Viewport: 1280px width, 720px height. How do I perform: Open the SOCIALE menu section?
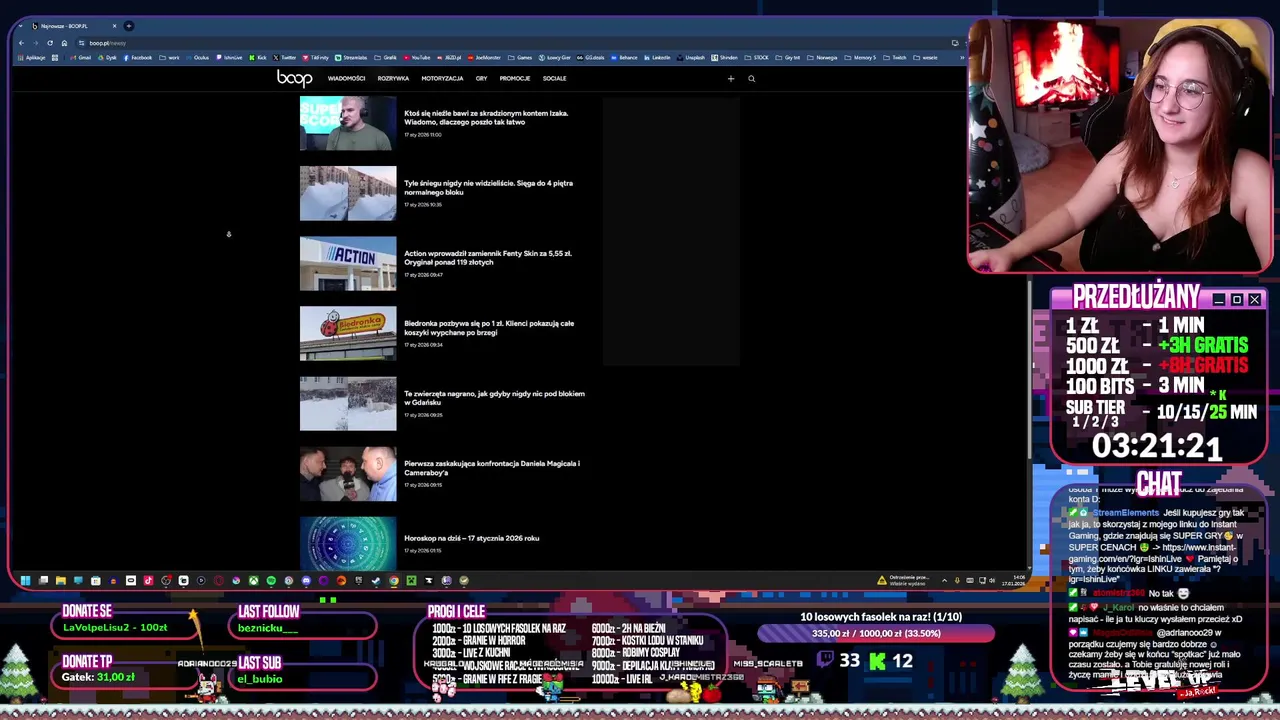tap(554, 78)
